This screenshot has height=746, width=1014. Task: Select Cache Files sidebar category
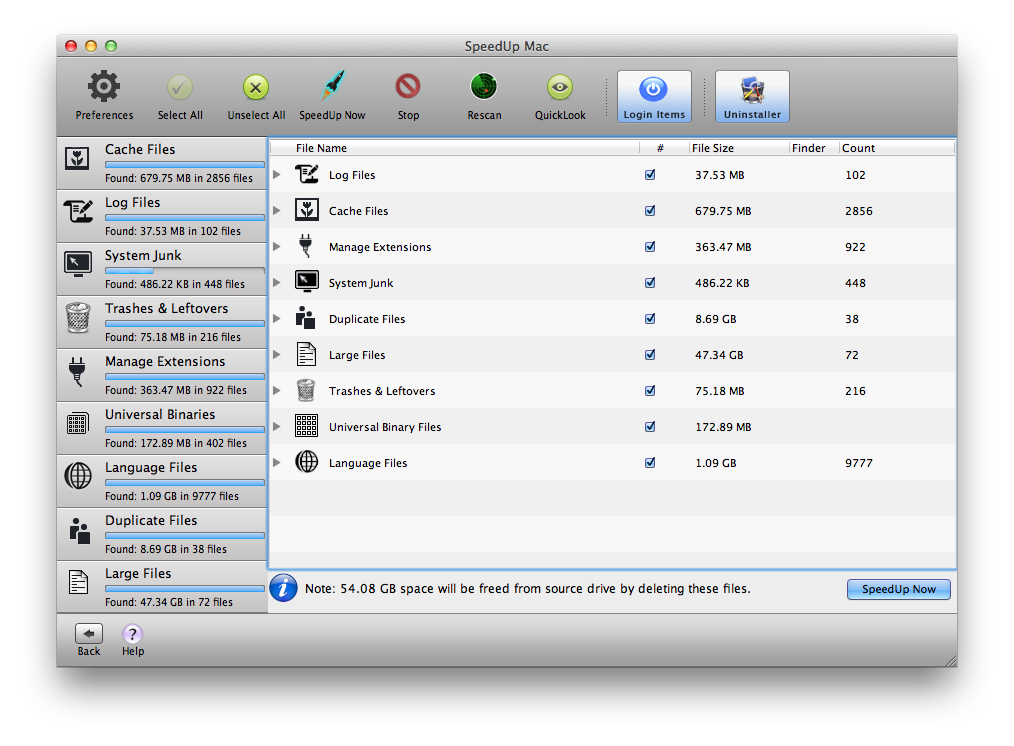pyautogui.click(x=162, y=163)
